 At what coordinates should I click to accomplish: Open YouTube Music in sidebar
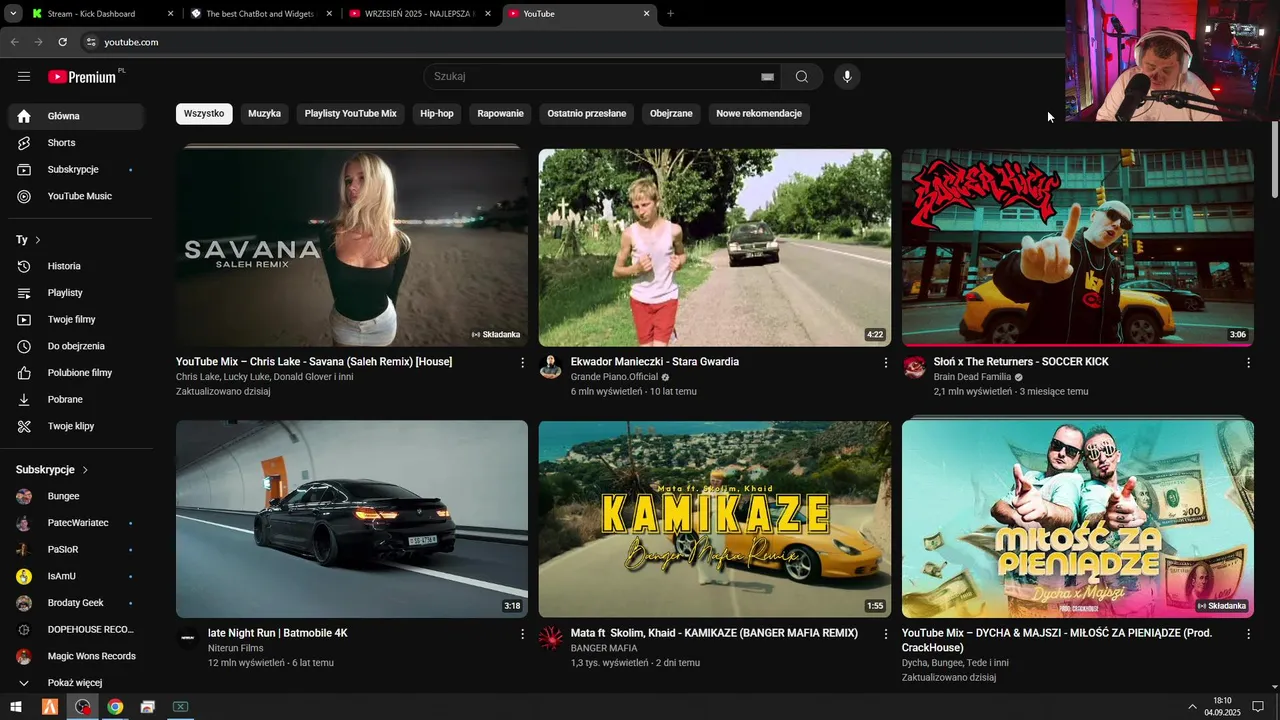76,196
